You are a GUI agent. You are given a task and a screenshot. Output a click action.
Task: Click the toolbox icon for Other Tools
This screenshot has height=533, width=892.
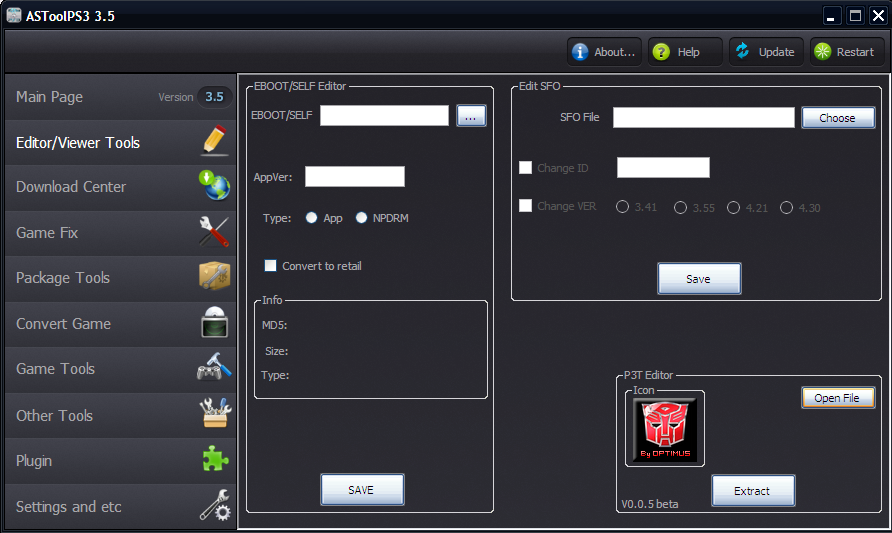[215, 413]
